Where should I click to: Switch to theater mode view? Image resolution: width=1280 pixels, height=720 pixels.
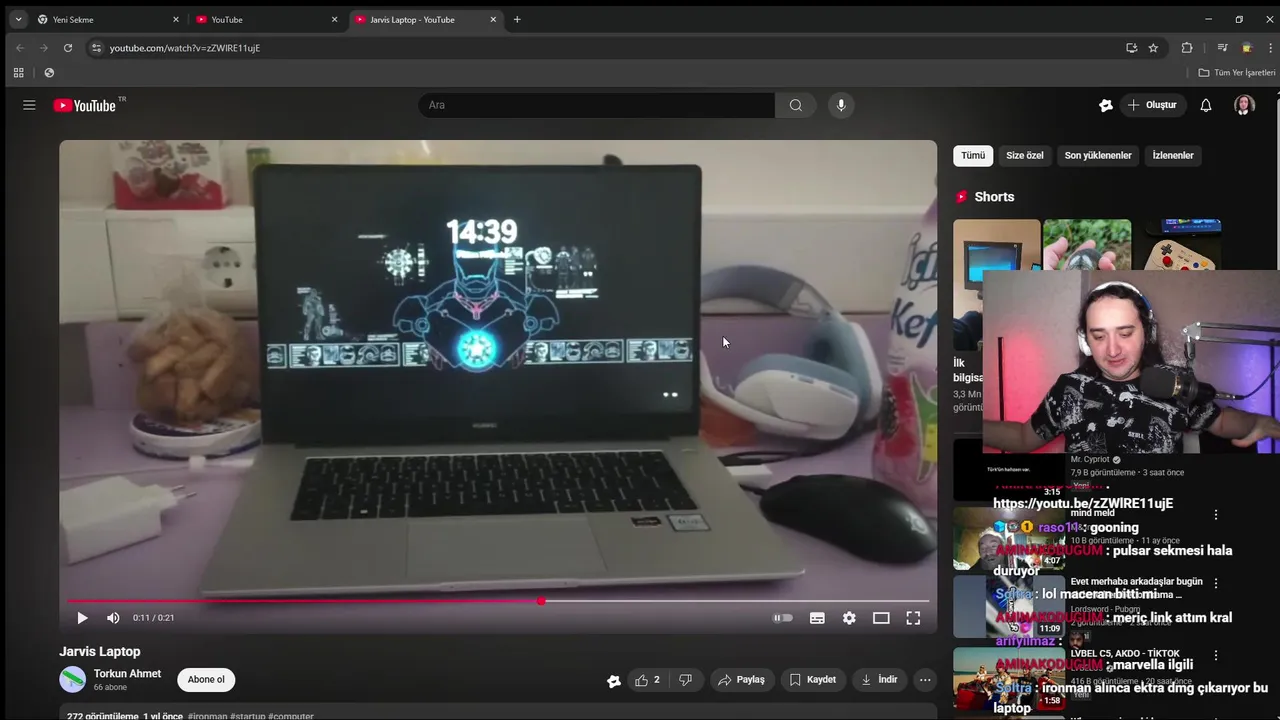[x=881, y=618]
